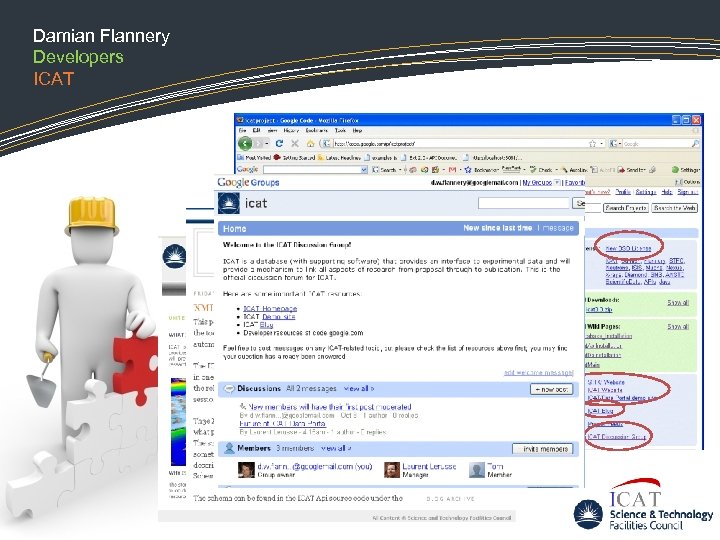
Task: Click the My Groups link
Action: pyautogui.click(x=537, y=183)
